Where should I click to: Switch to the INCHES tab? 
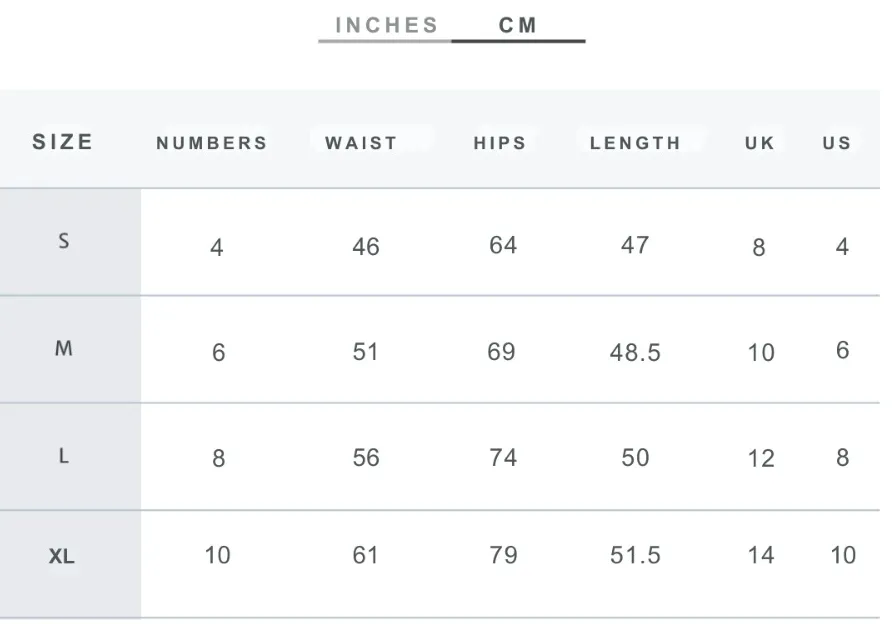click(x=386, y=26)
